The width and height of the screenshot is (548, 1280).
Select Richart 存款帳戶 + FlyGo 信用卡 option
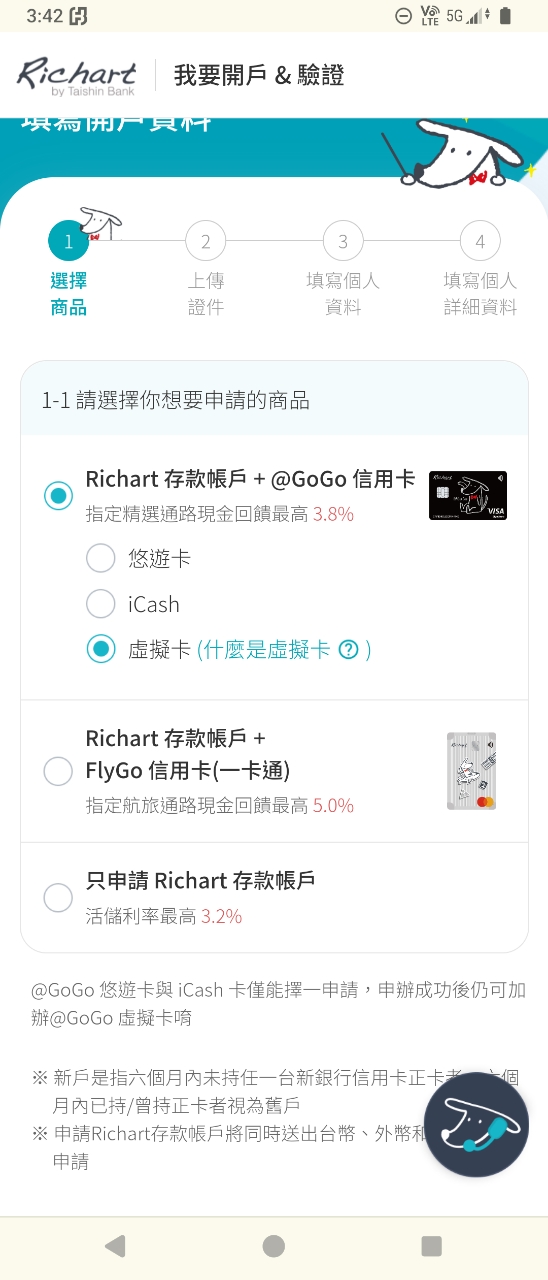[58, 771]
